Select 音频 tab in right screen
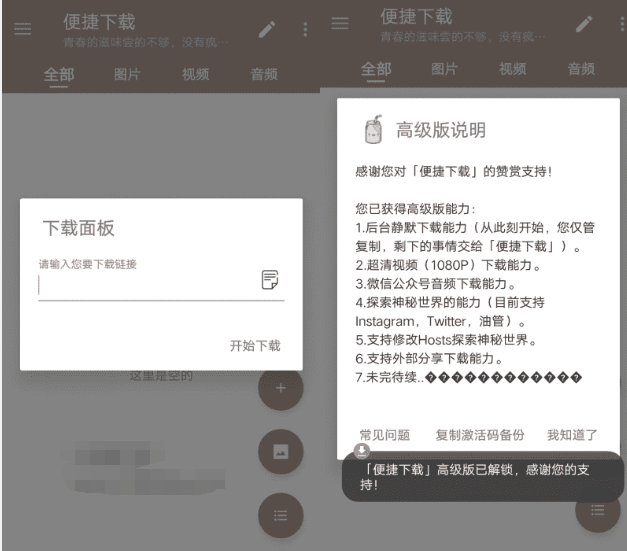Image resolution: width=627 pixels, height=551 pixels. click(x=581, y=69)
